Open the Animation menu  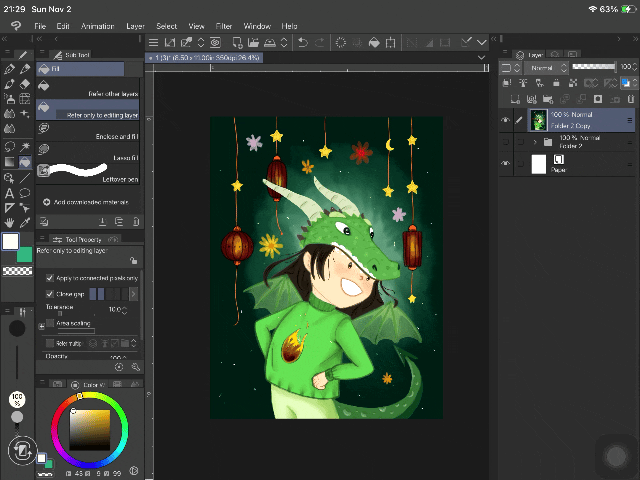97,25
